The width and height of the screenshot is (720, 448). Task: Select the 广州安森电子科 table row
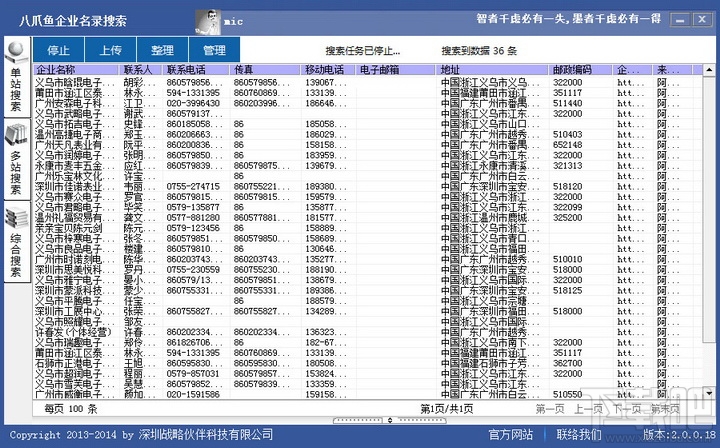367,103
